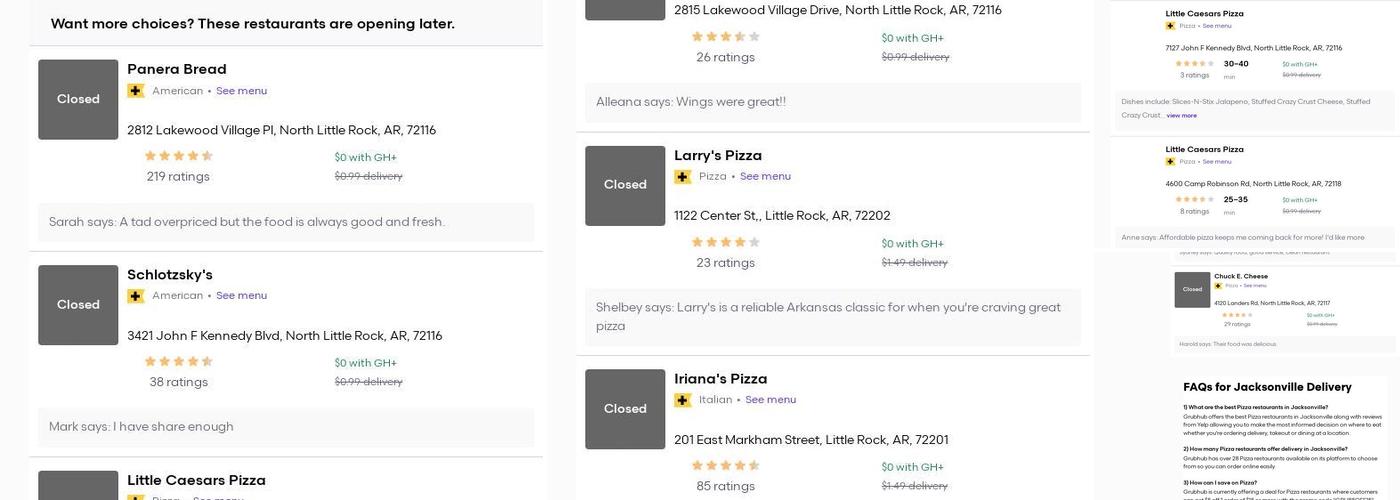
Task: Select the Panera Bread restaurant title
Action: click(177, 69)
